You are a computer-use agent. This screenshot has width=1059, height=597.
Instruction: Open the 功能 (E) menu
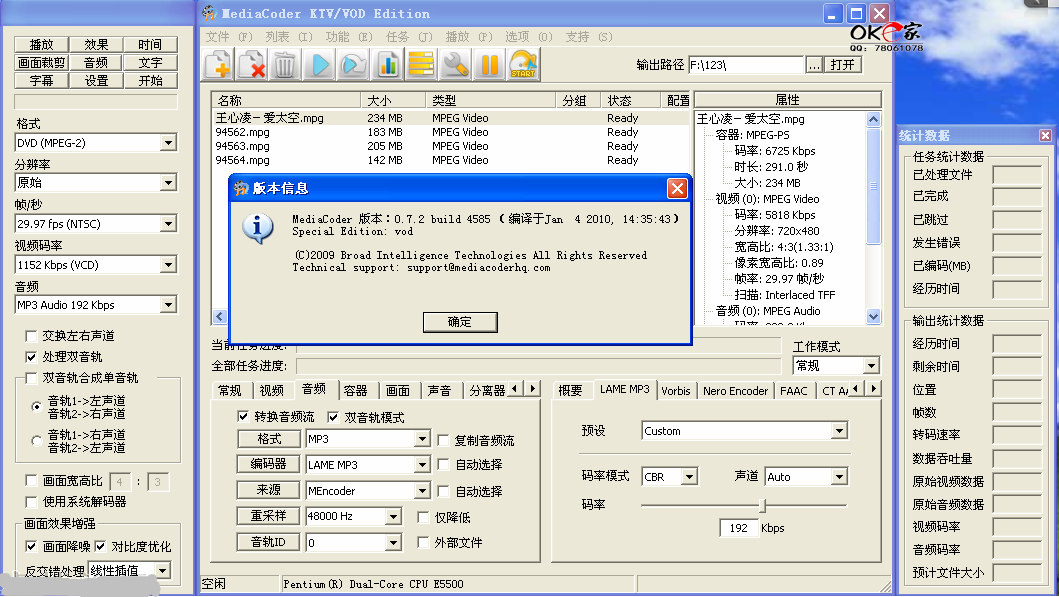point(348,36)
